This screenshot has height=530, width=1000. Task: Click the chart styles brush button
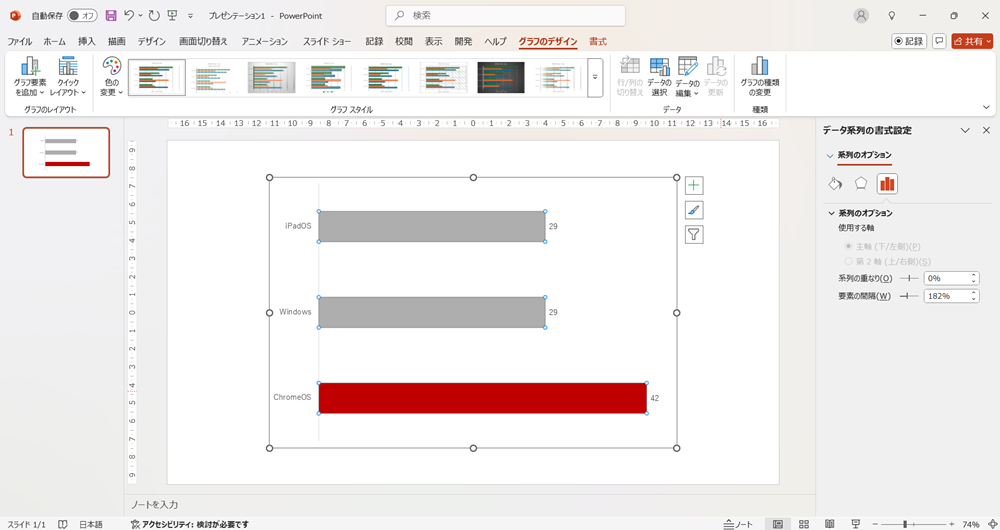694,210
